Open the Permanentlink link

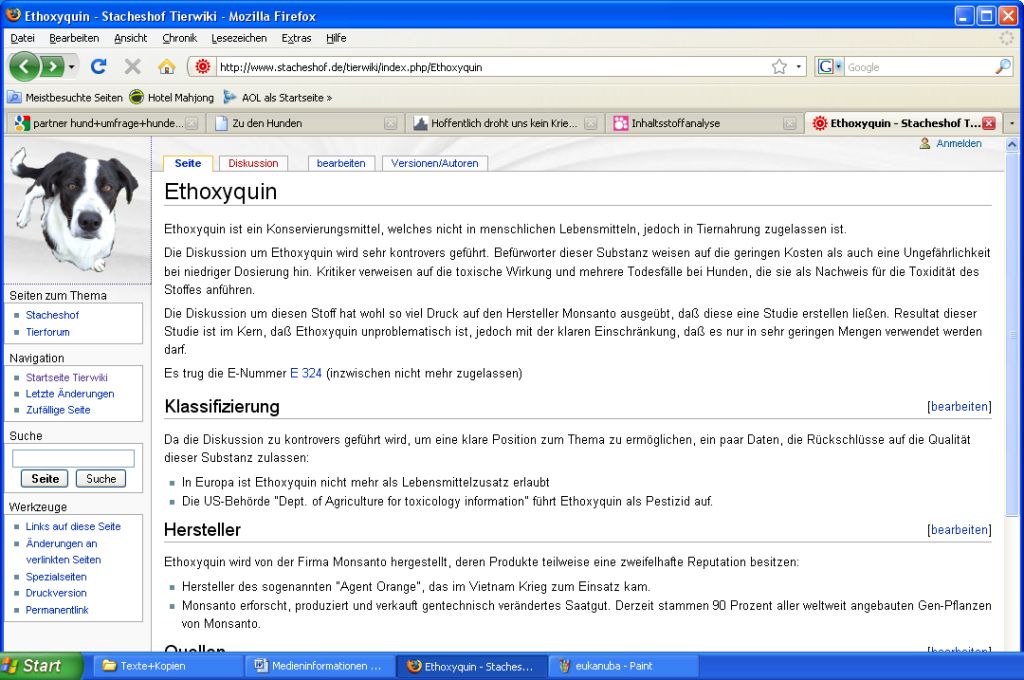pyautogui.click(x=57, y=610)
